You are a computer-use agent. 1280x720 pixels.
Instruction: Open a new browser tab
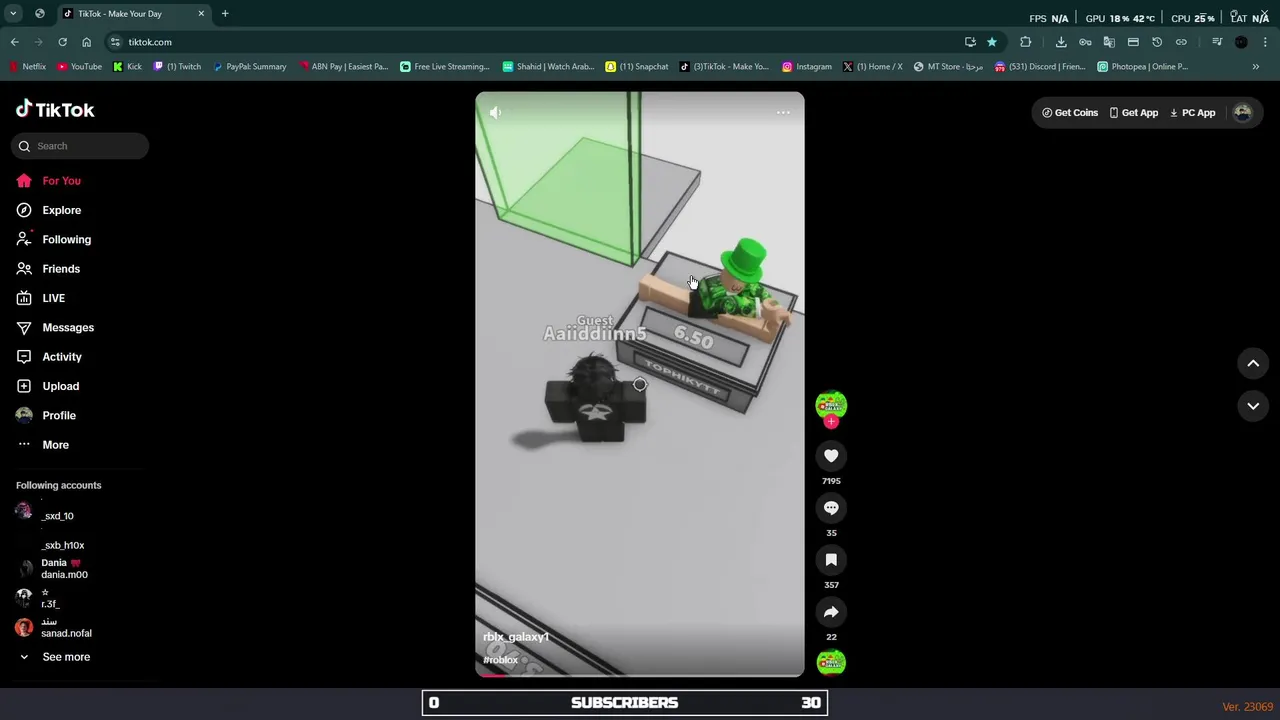click(x=225, y=14)
